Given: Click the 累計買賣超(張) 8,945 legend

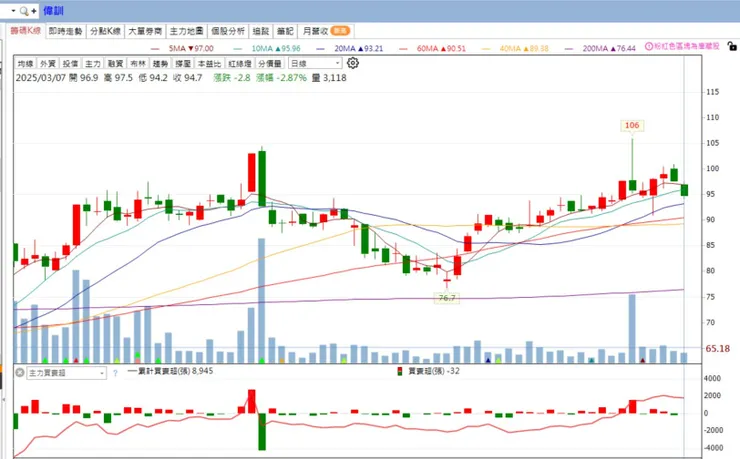Looking at the screenshot, I should pyautogui.click(x=170, y=371).
